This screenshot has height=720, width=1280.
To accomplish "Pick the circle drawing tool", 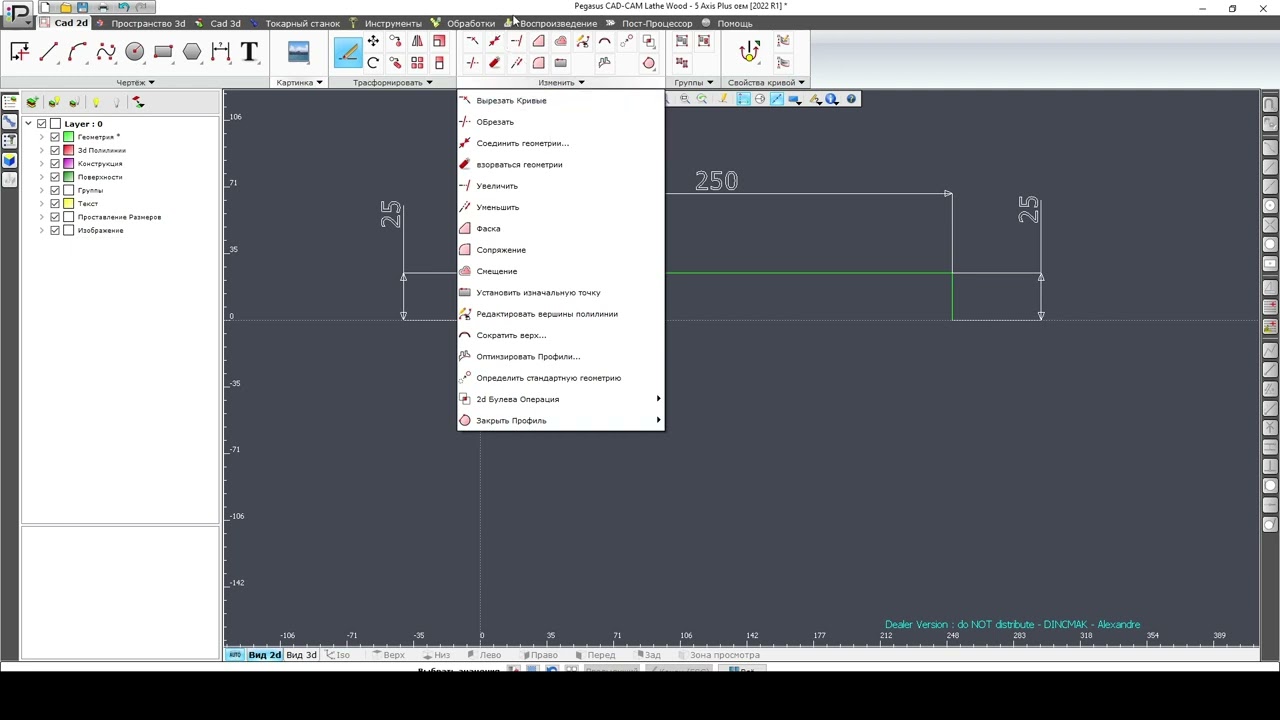I will click(134, 52).
